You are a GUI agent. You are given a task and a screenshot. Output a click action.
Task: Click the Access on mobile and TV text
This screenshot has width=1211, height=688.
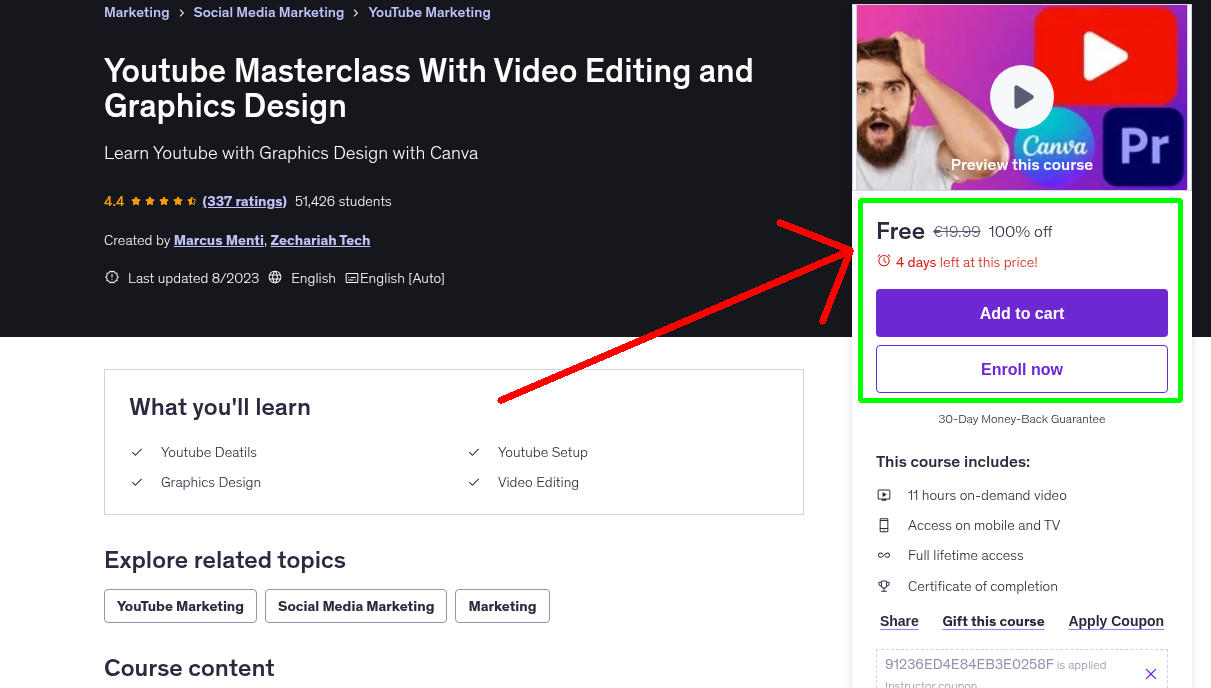pyautogui.click(x=984, y=525)
